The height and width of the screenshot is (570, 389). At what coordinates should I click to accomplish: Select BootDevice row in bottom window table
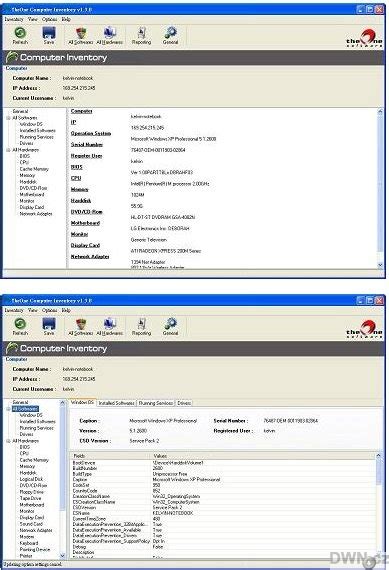click(223, 463)
